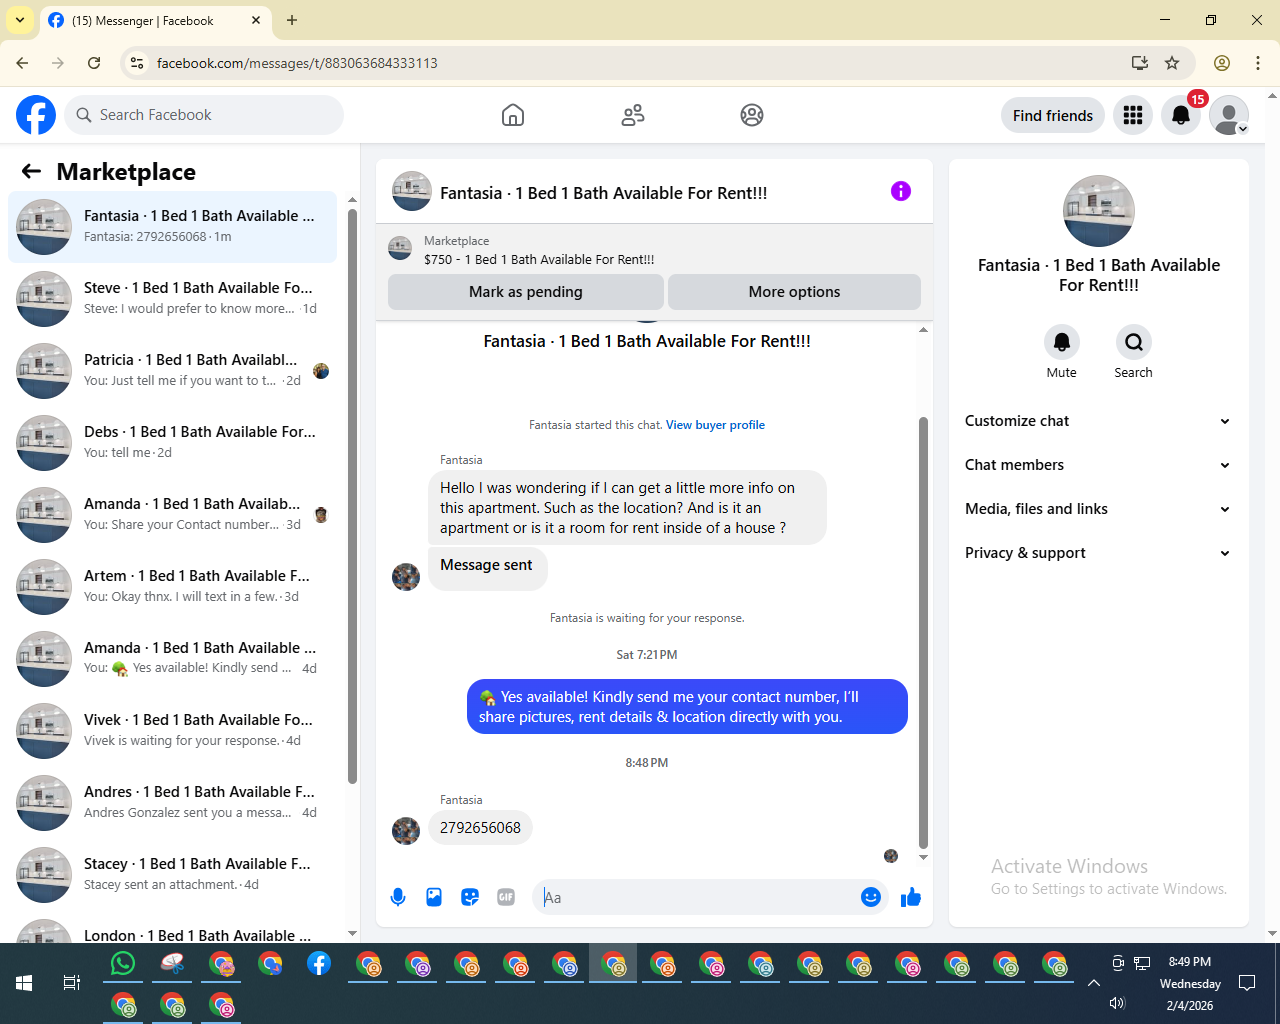Open a new browser tab
Image resolution: width=1280 pixels, height=1024 pixels.
pos(292,20)
